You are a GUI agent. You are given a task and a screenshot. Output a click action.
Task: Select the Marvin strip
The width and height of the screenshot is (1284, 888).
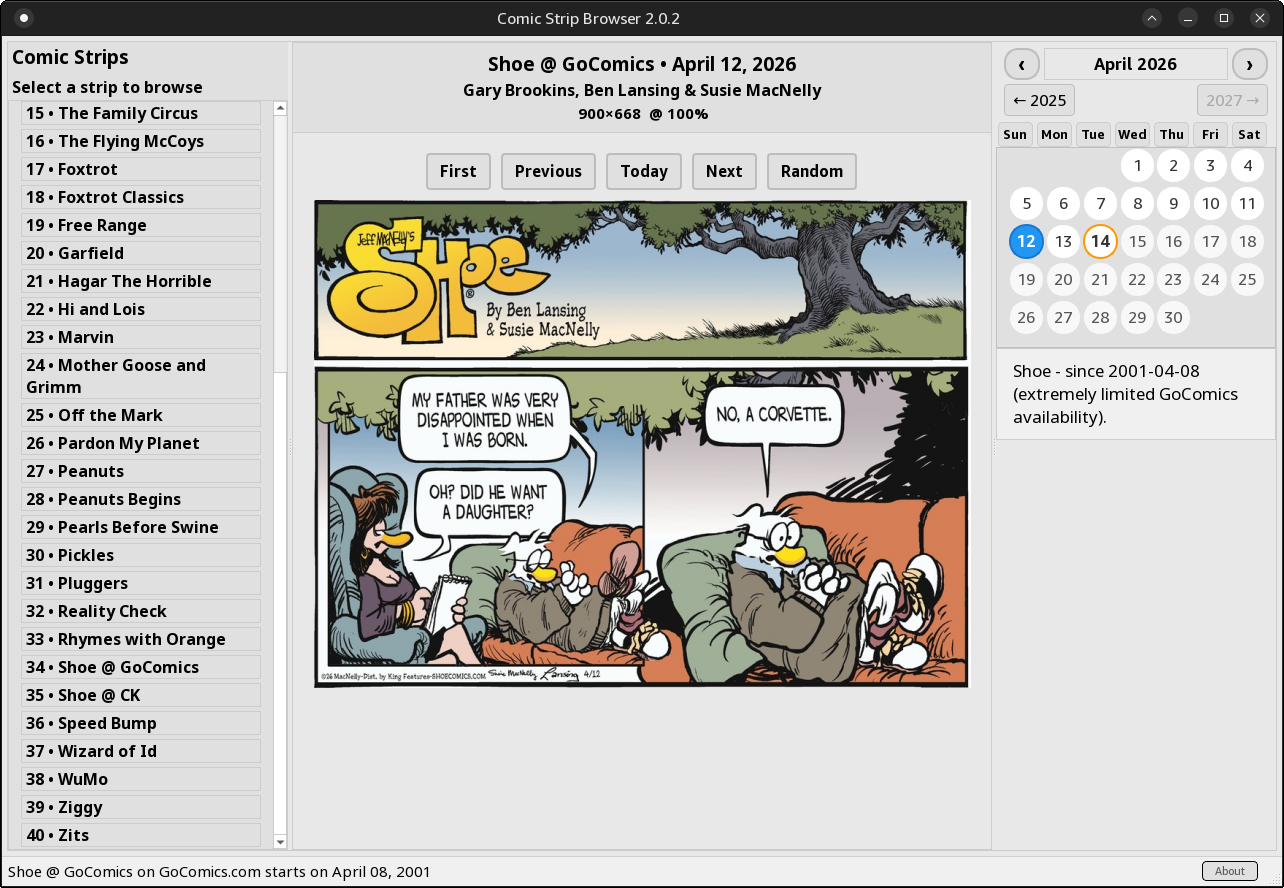141,337
